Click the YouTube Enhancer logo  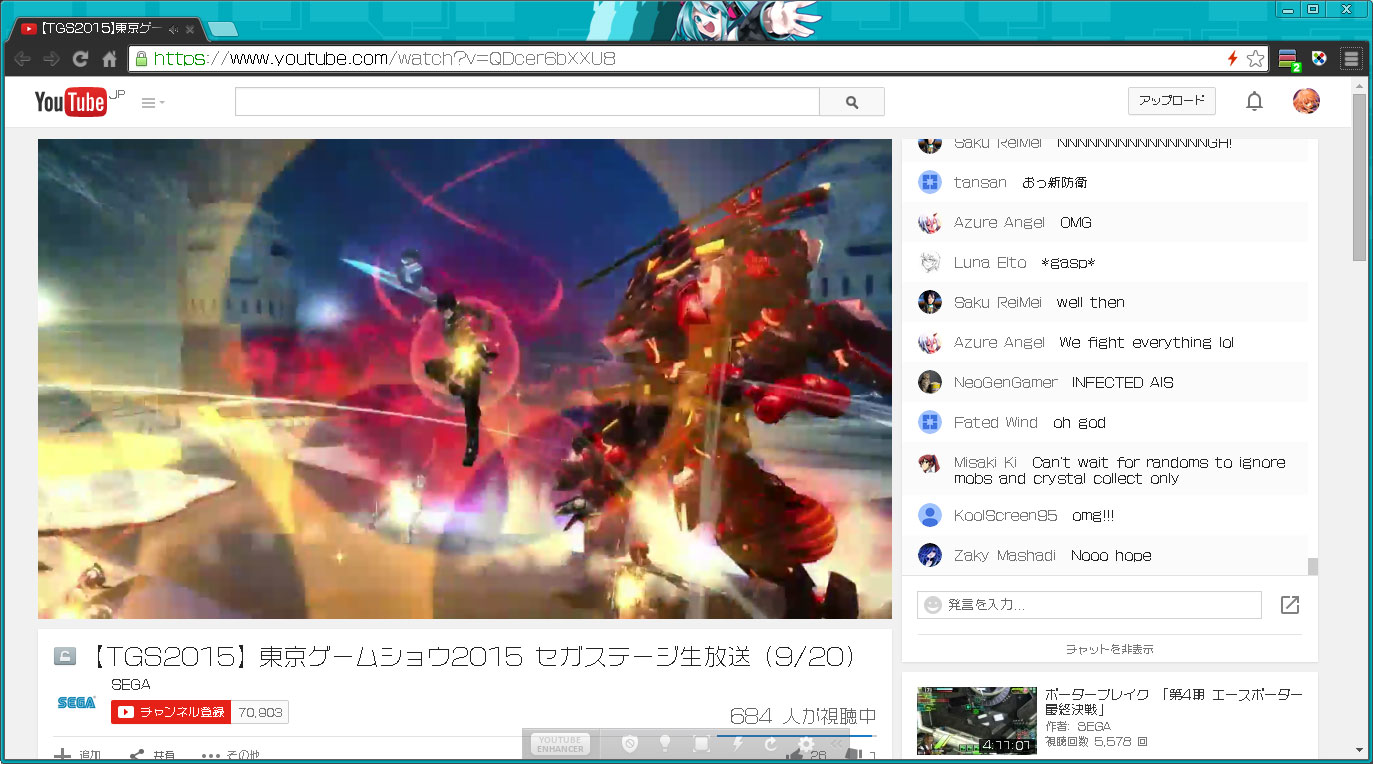tap(560, 744)
